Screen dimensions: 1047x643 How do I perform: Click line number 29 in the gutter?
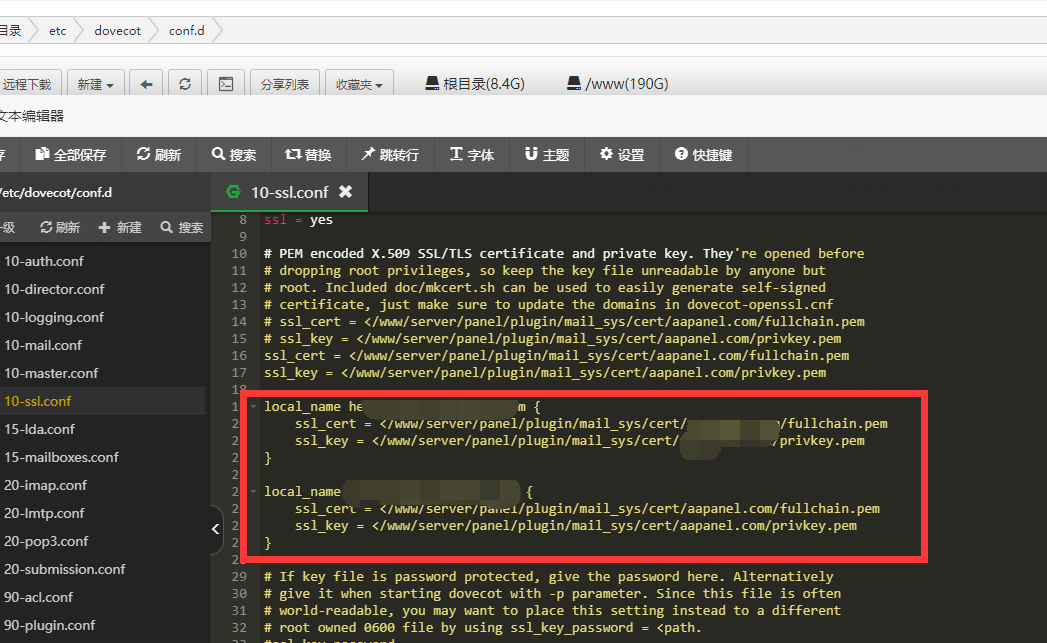(x=239, y=577)
